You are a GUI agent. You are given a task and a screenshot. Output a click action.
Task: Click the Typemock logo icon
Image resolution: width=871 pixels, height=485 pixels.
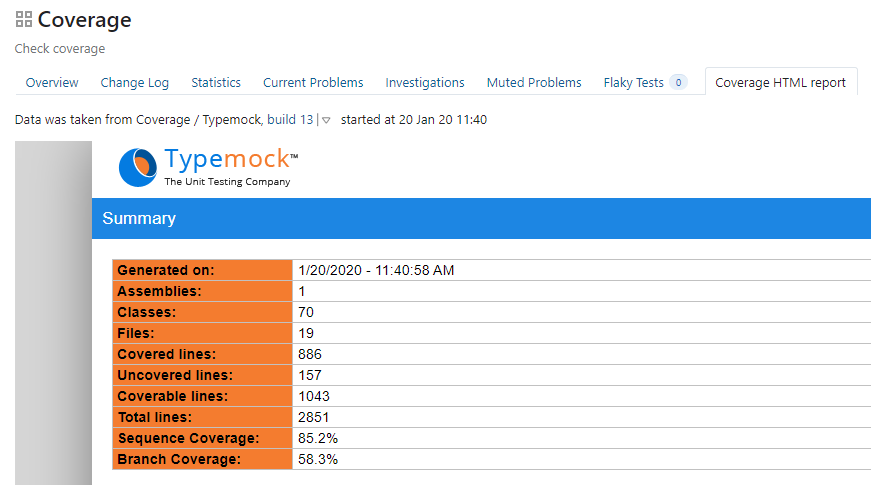point(137,167)
